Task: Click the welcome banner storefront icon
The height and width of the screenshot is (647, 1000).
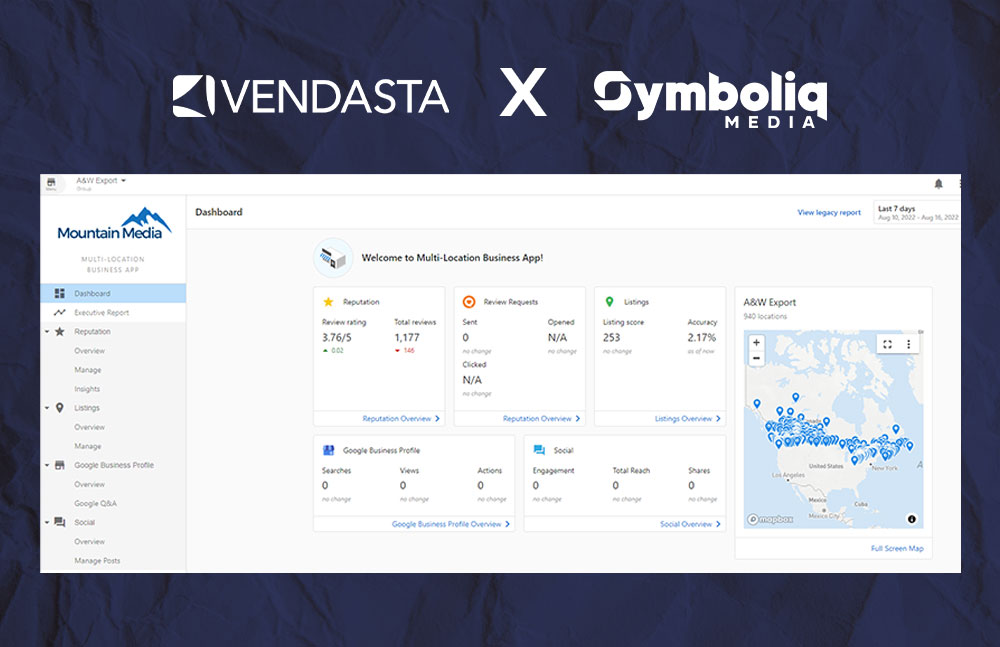Action: [x=333, y=258]
